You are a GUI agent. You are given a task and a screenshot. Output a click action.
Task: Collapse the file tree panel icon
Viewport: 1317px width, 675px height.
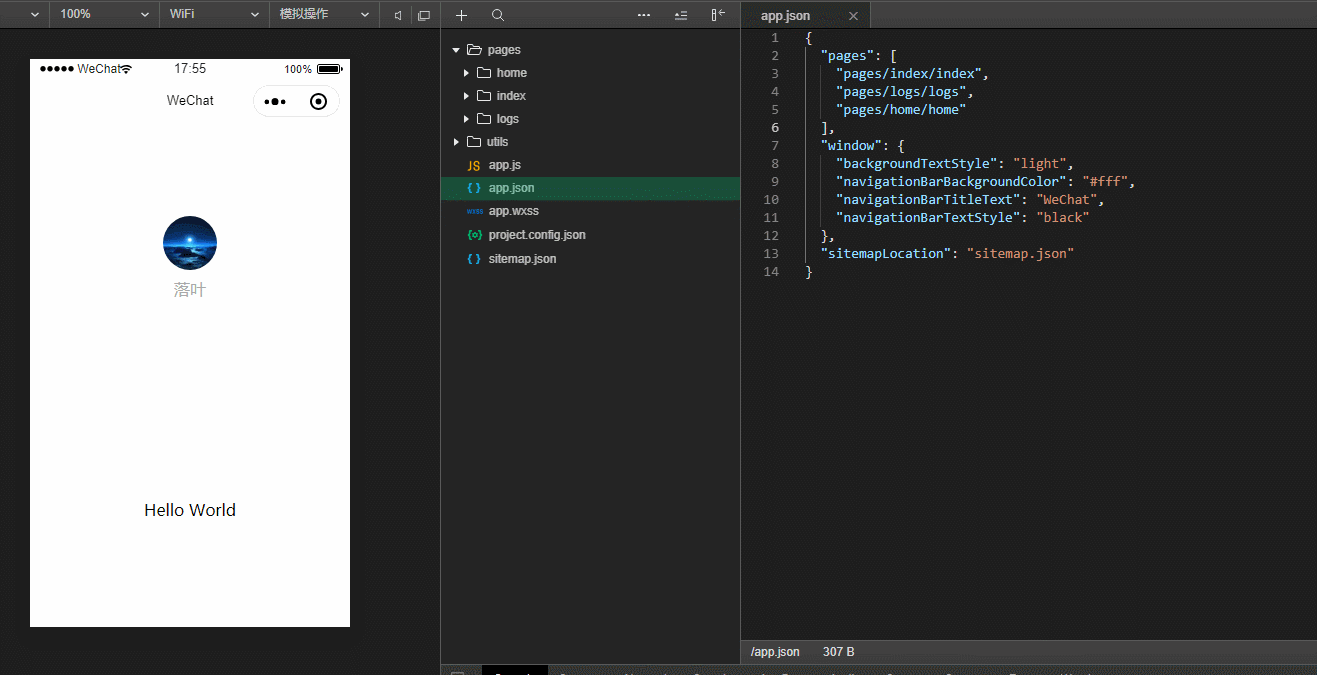718,15
